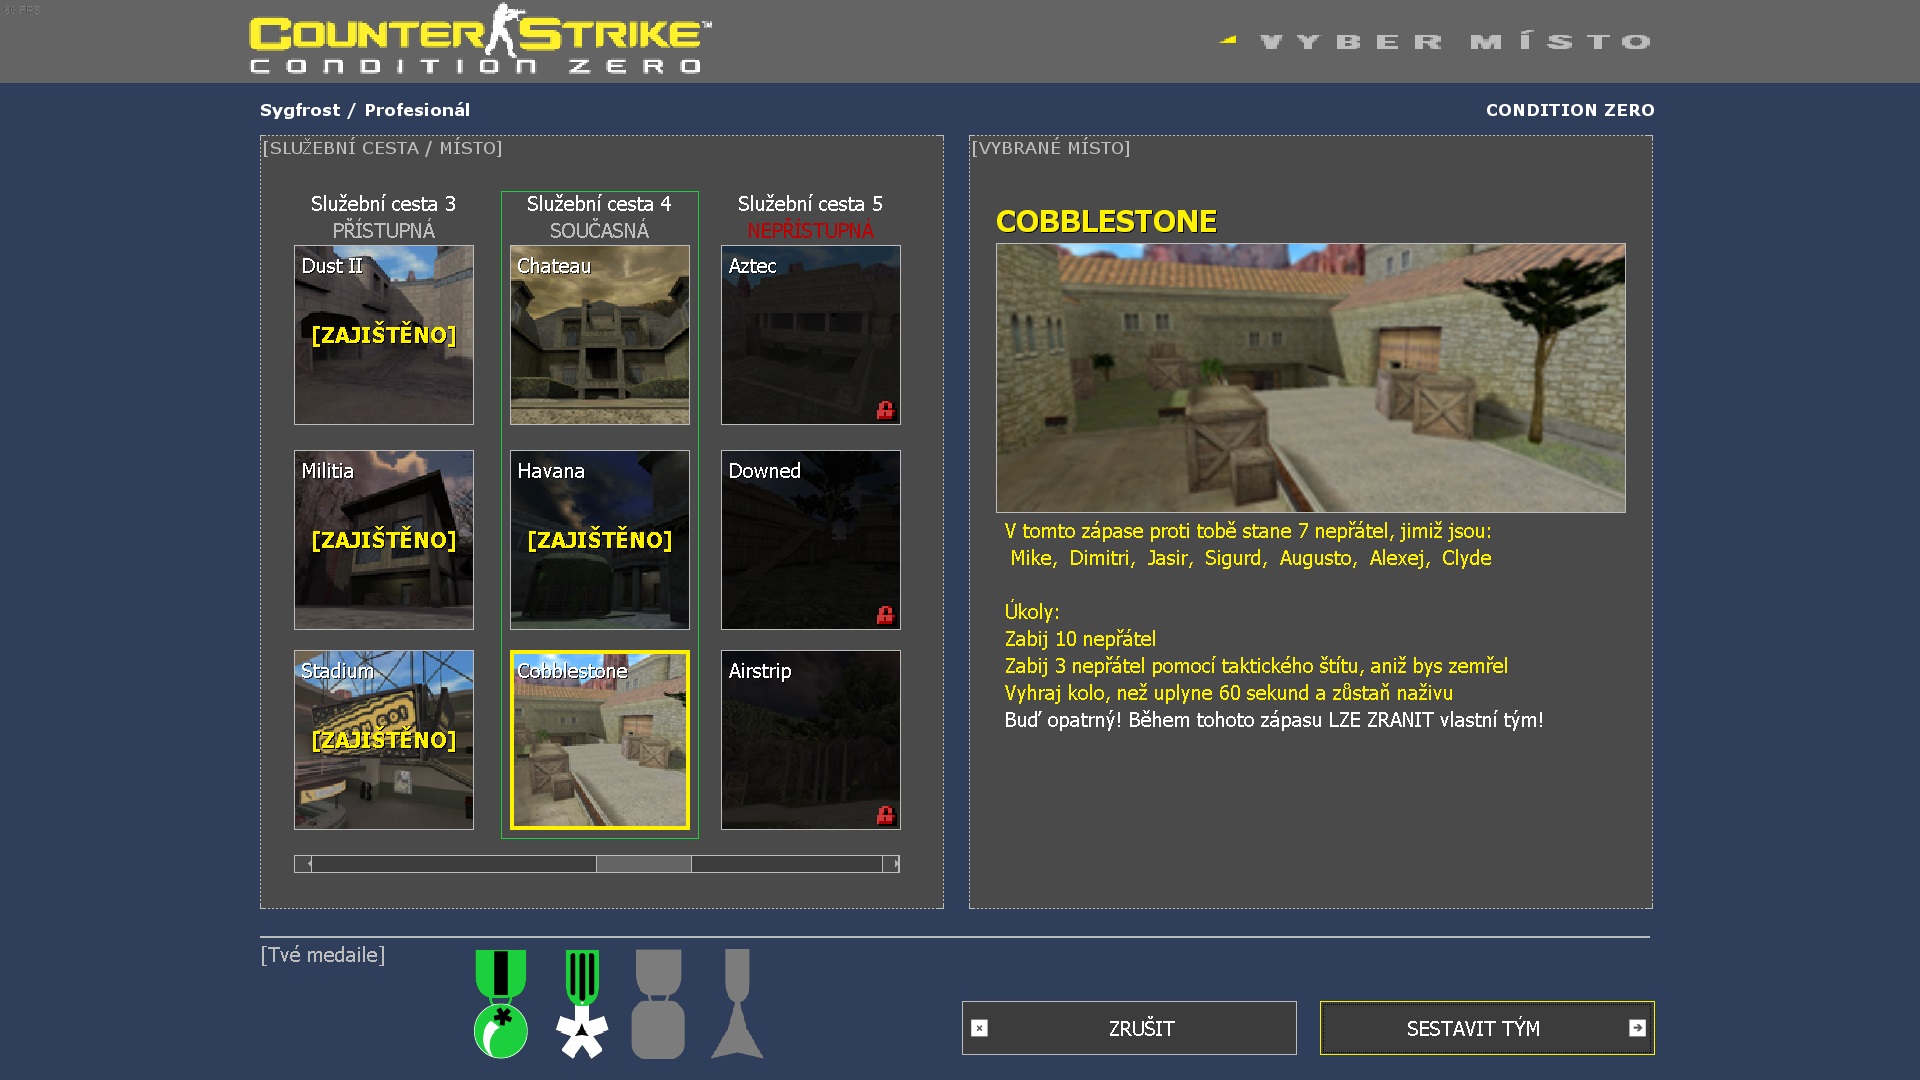
Task: Choose the Dust II map tile
Action: [384, 335]
